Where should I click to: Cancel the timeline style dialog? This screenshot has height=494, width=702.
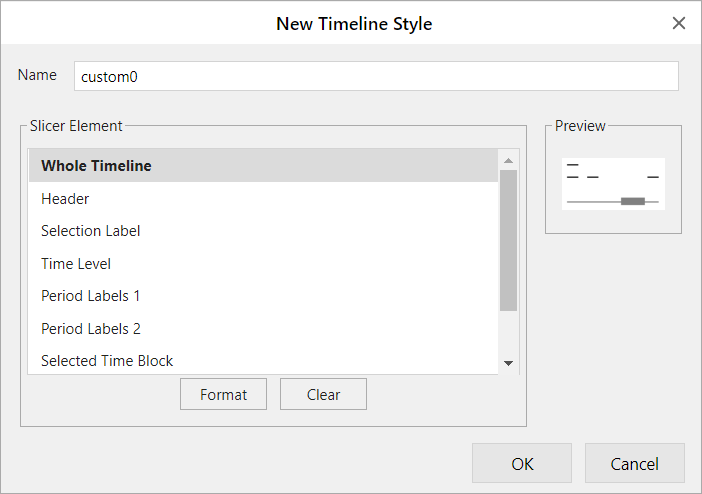tap(635, 463)
